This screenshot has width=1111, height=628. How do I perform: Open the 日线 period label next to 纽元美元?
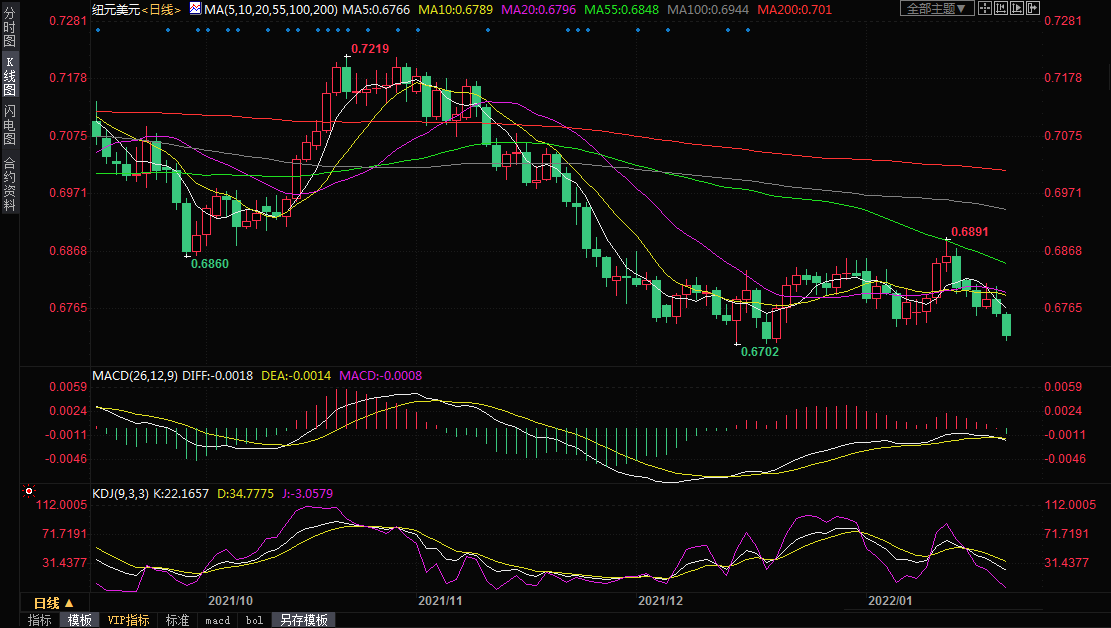160,9
